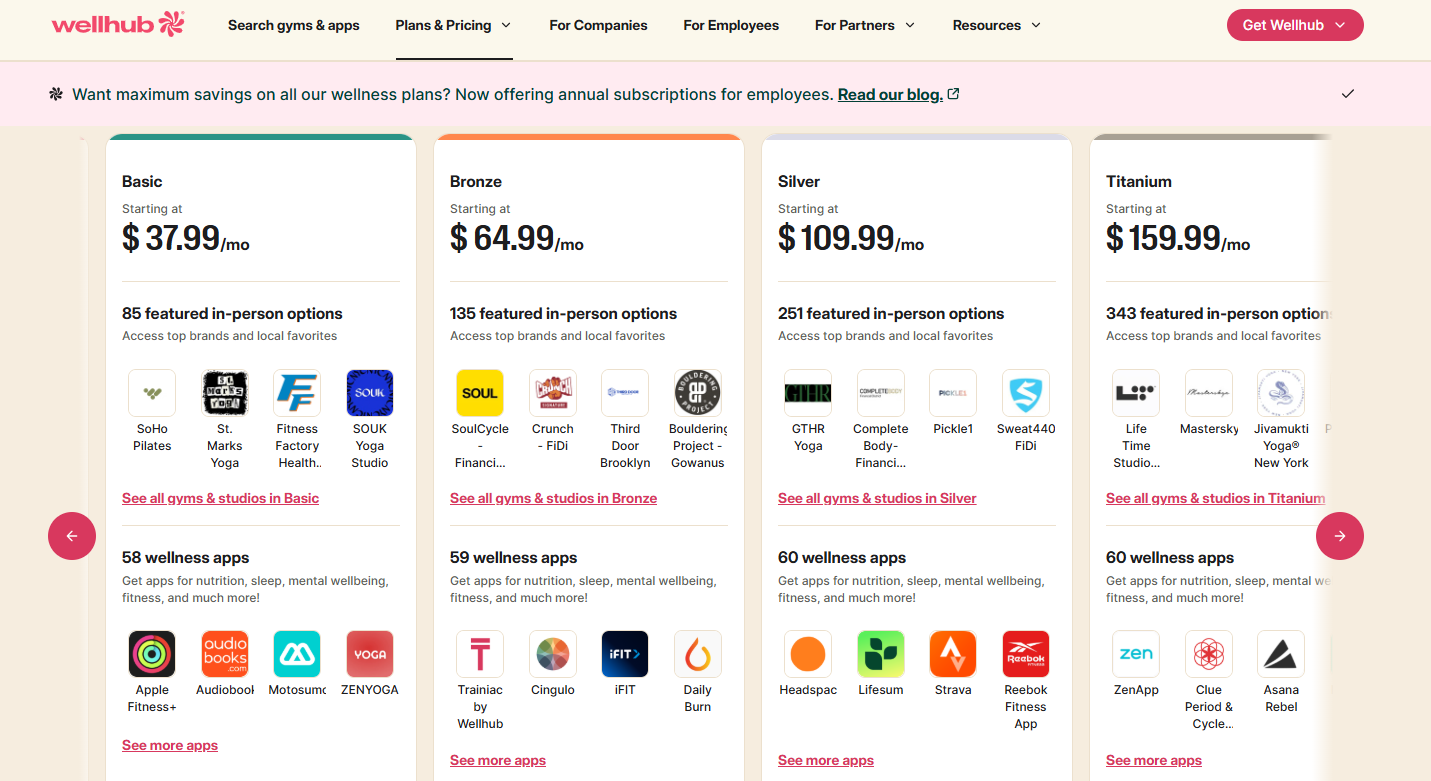Select the St. Marks Yoga logo
Viewport: 1431px width, 781px height.
(x=225, y=393)
